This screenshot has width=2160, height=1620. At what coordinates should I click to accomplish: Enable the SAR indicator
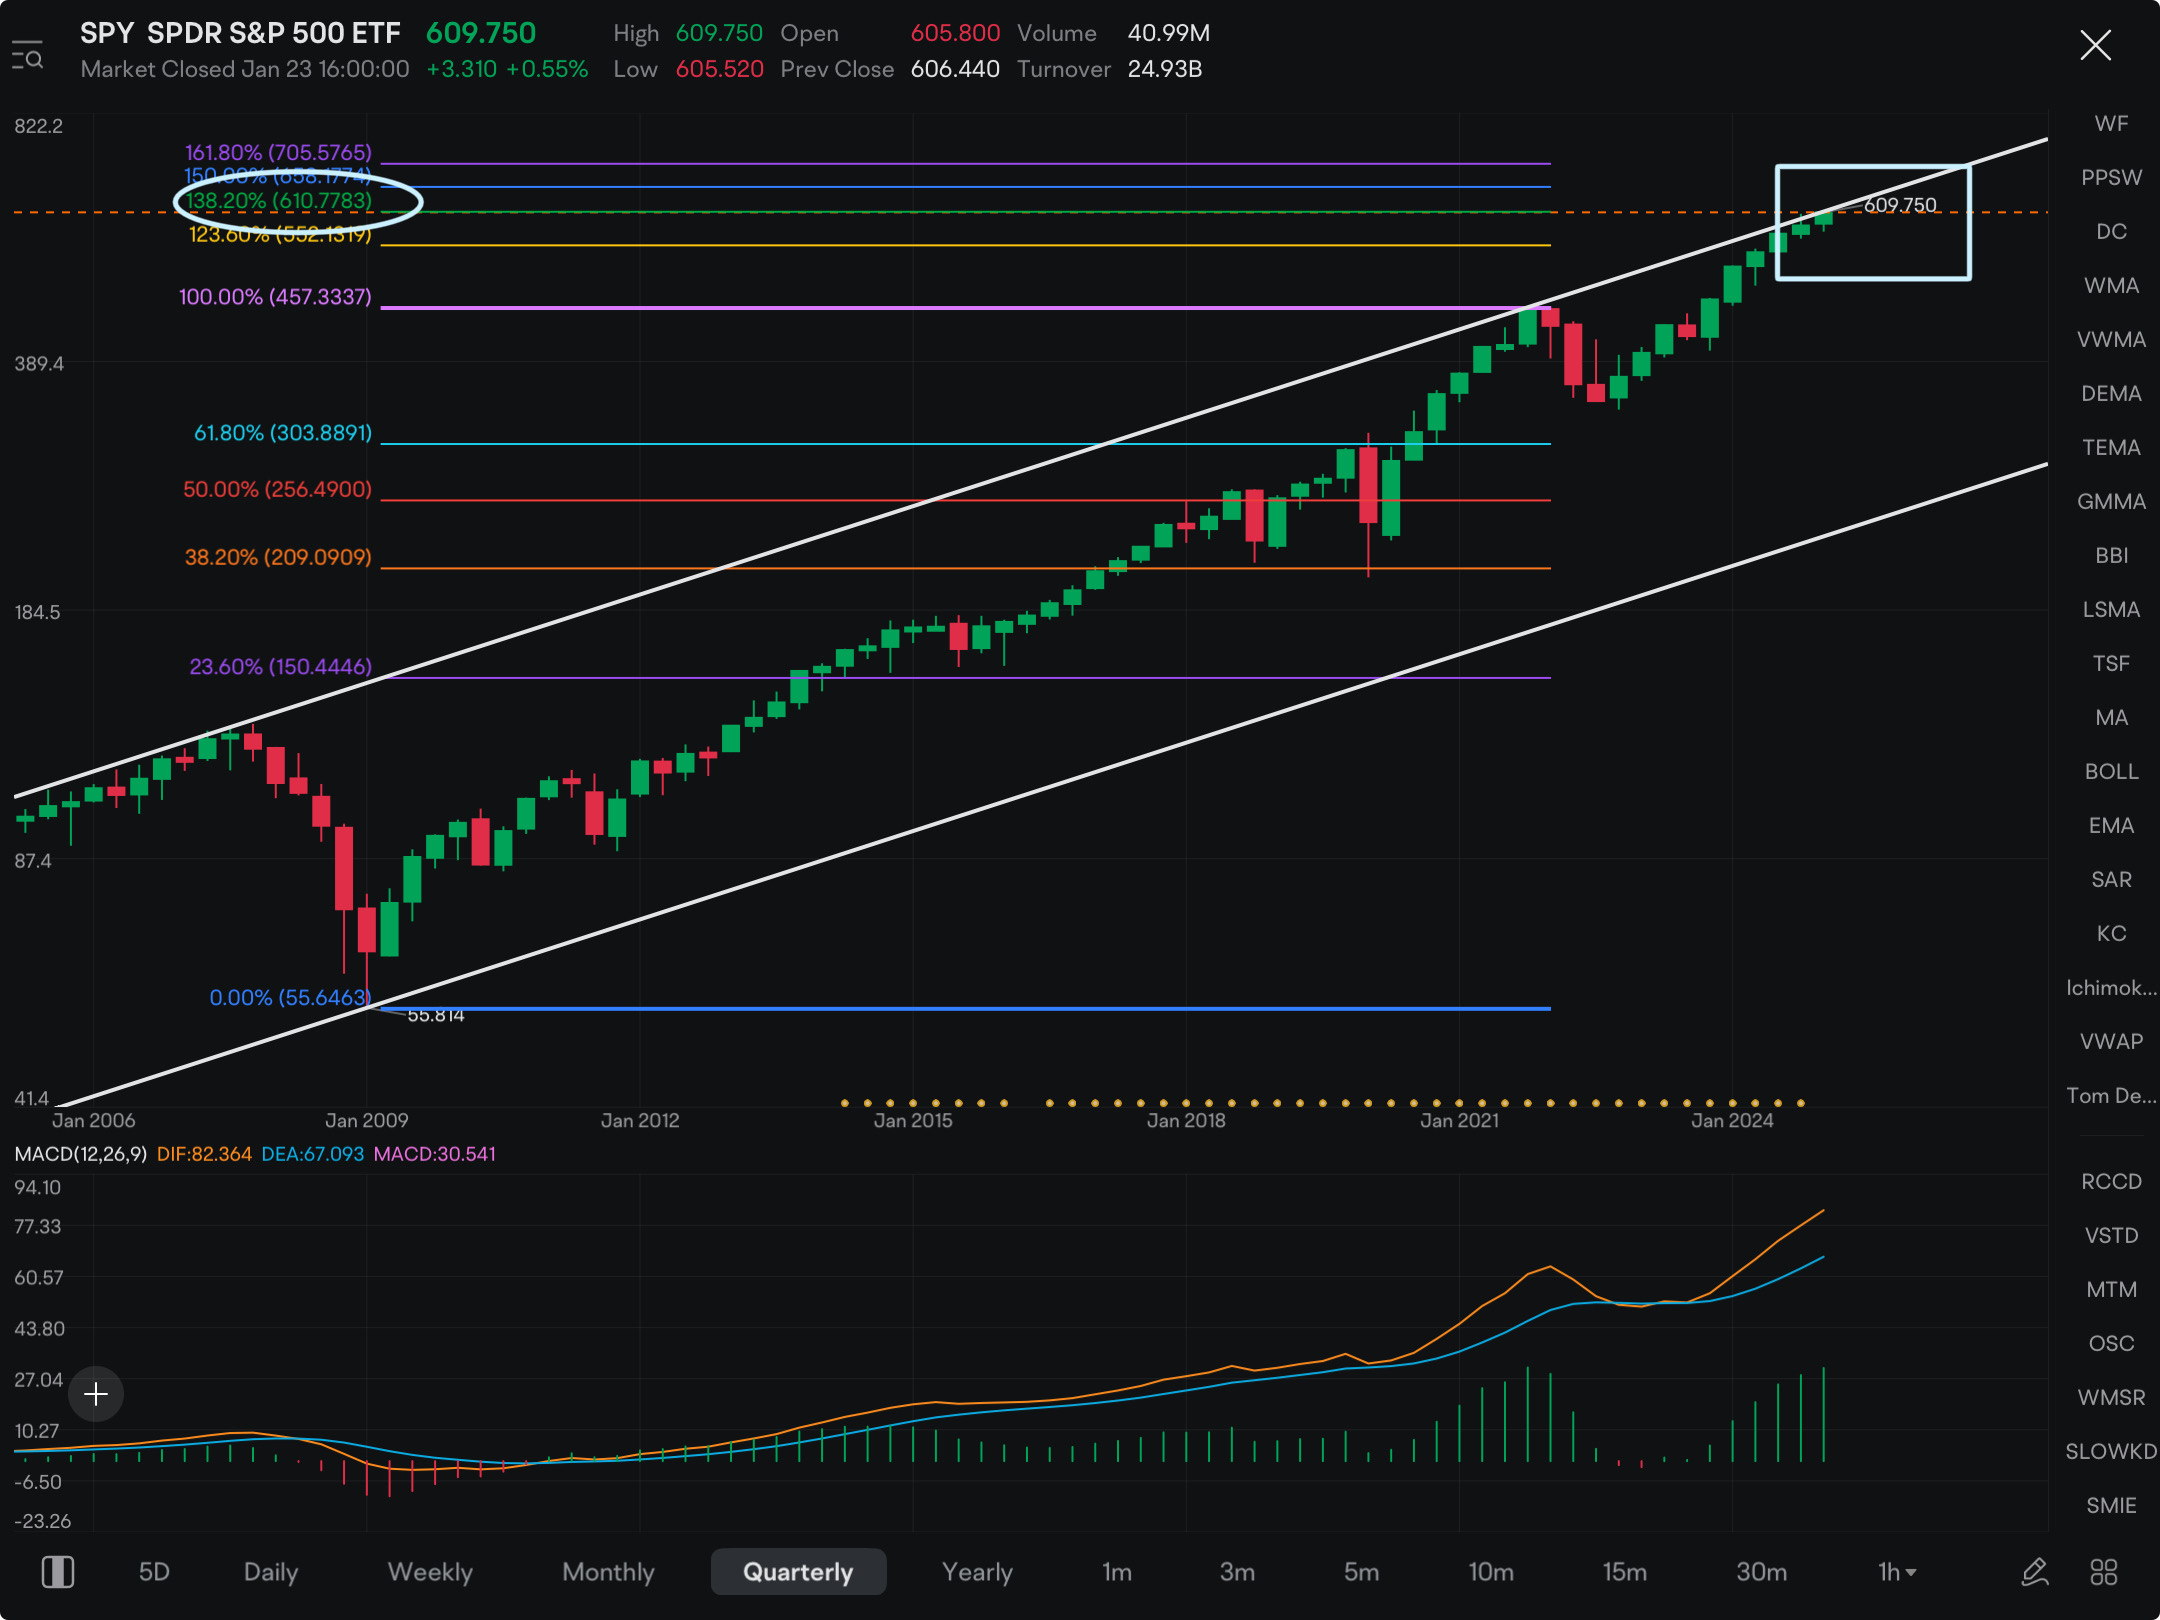click(x=2111, y=880)
